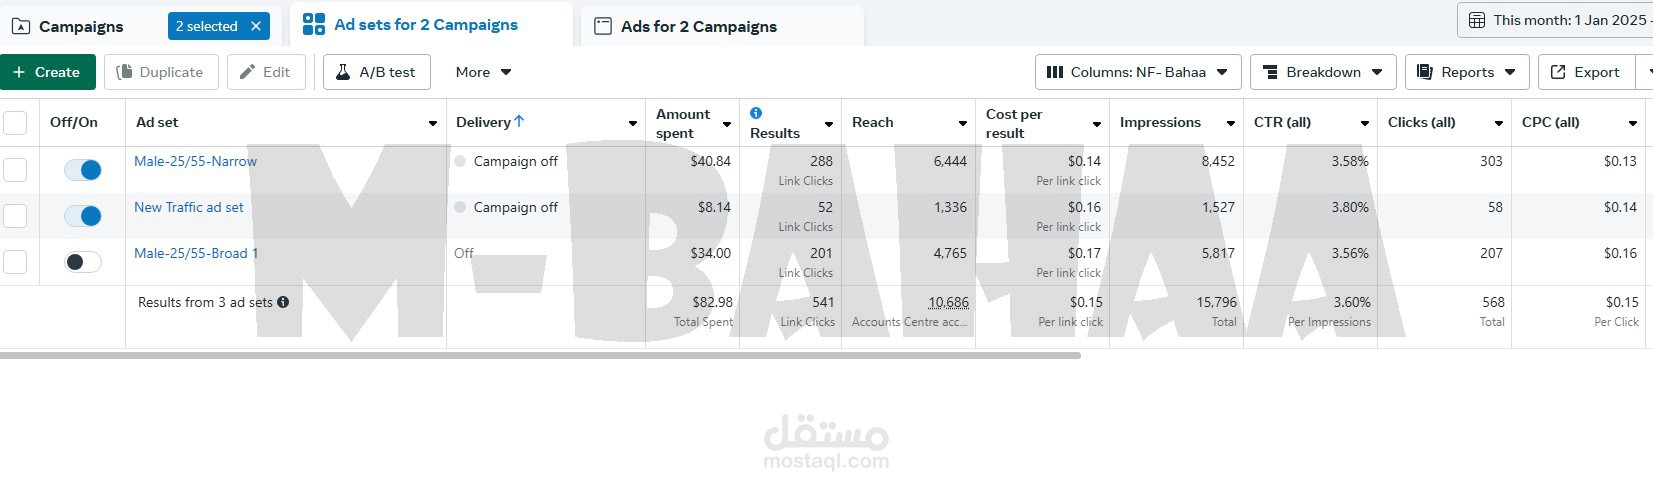The image size is (1653, 482).
Task: Click info icon beside Results from 3 ad sets
Action: (x=283, y=302)
